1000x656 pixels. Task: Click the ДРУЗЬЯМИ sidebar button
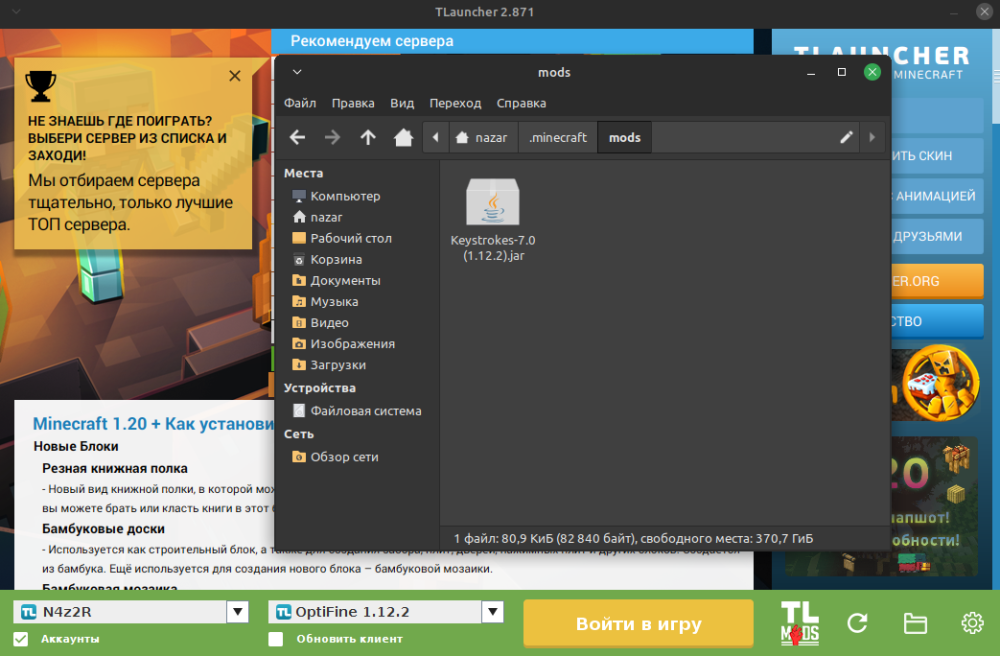pyautogui.click(x=936, y=236)
